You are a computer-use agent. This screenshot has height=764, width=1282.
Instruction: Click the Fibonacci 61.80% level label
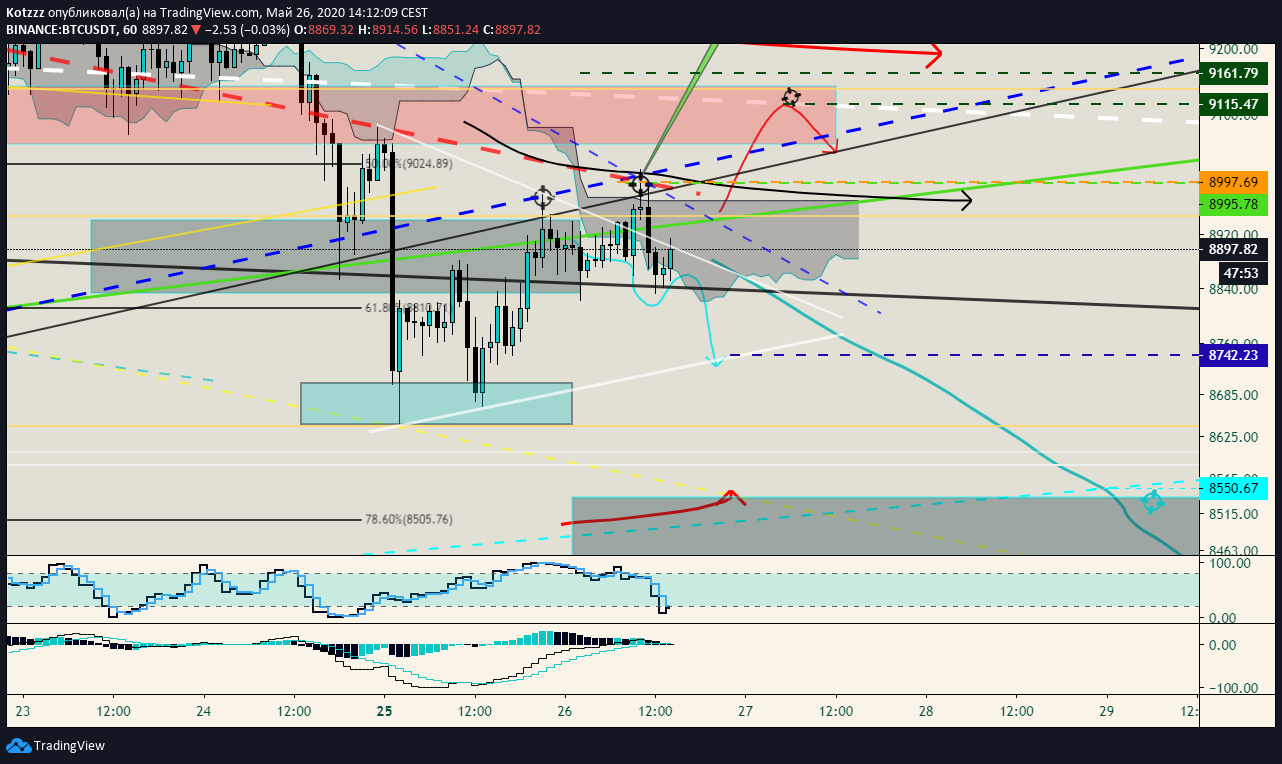point(409,308)
